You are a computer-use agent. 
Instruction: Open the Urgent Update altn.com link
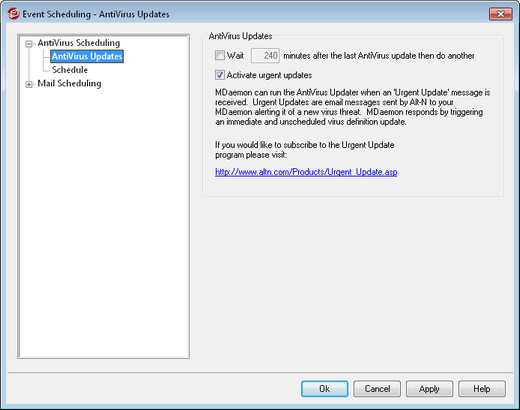pos(306,172)
